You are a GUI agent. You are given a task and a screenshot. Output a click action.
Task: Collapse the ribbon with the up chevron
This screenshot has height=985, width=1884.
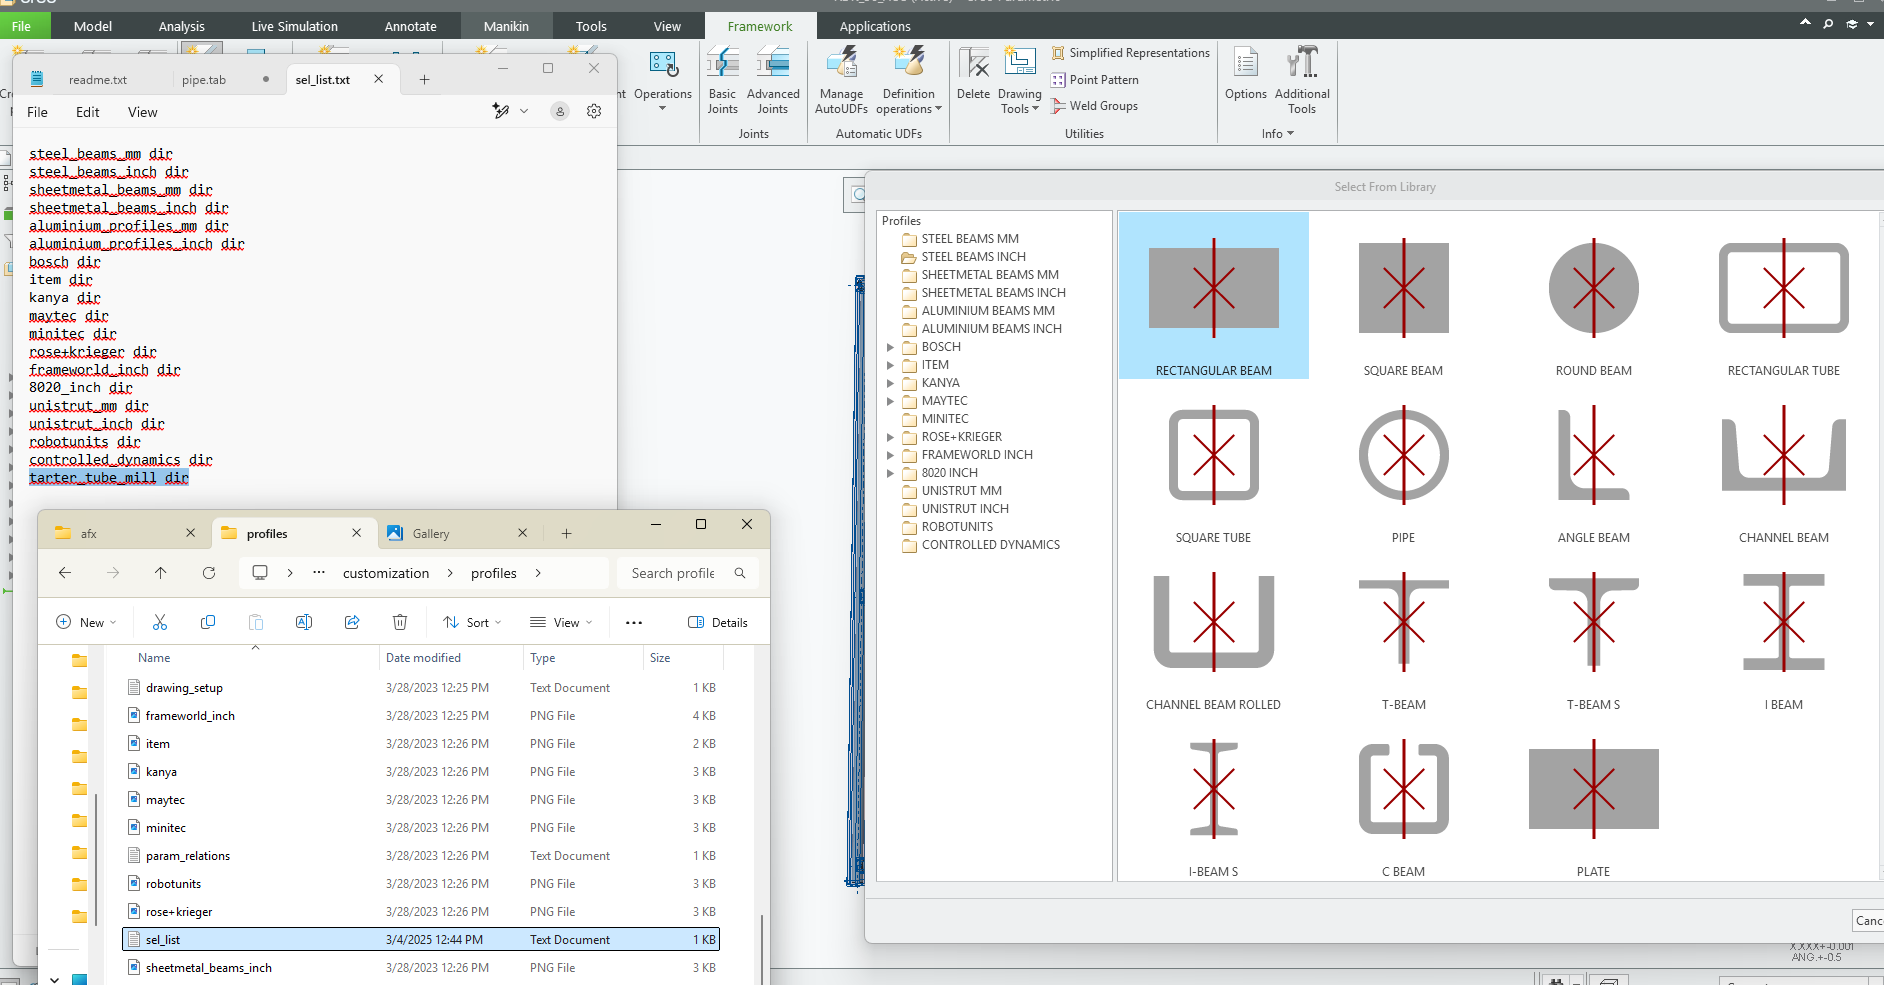[x=1804, y=21]
